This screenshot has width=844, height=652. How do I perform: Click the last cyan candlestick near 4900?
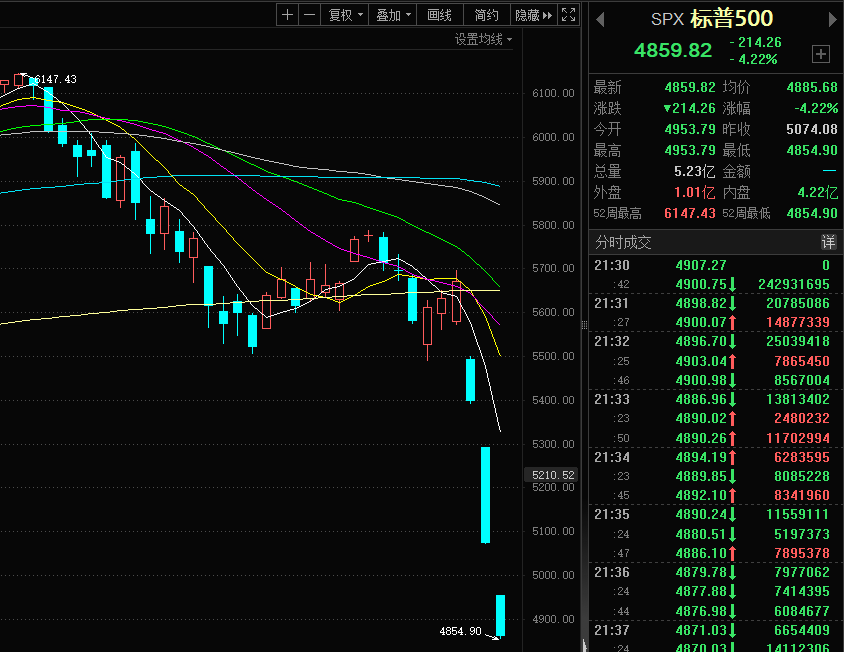coord(500,615)
